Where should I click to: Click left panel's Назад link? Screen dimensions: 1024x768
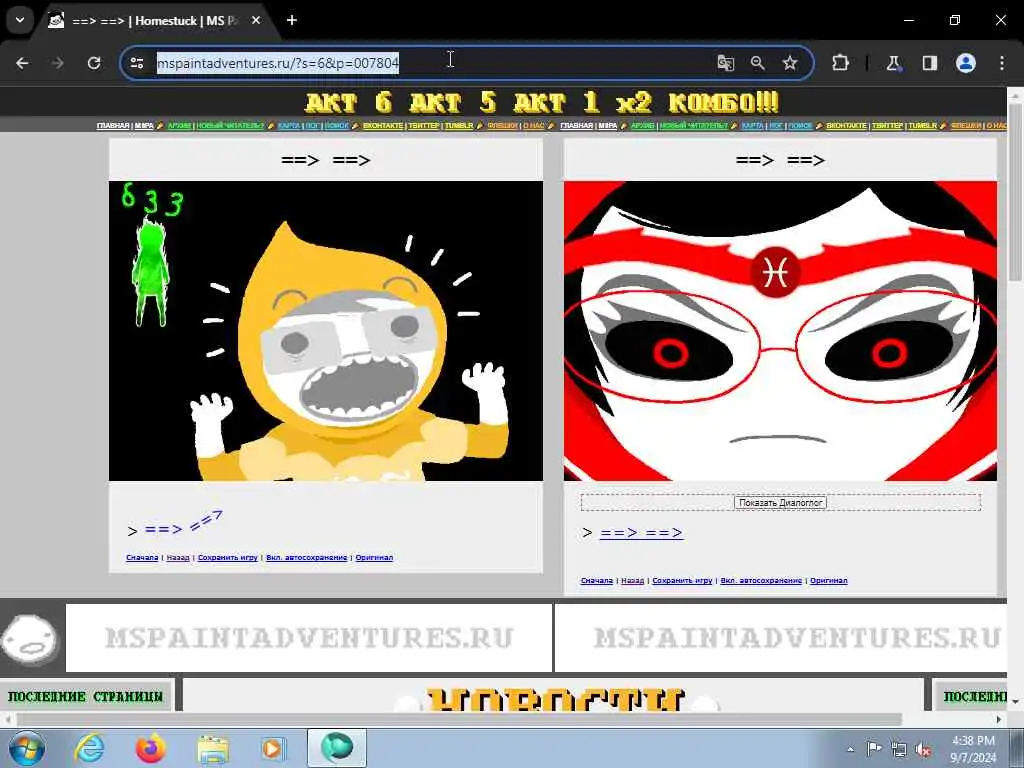178,558
